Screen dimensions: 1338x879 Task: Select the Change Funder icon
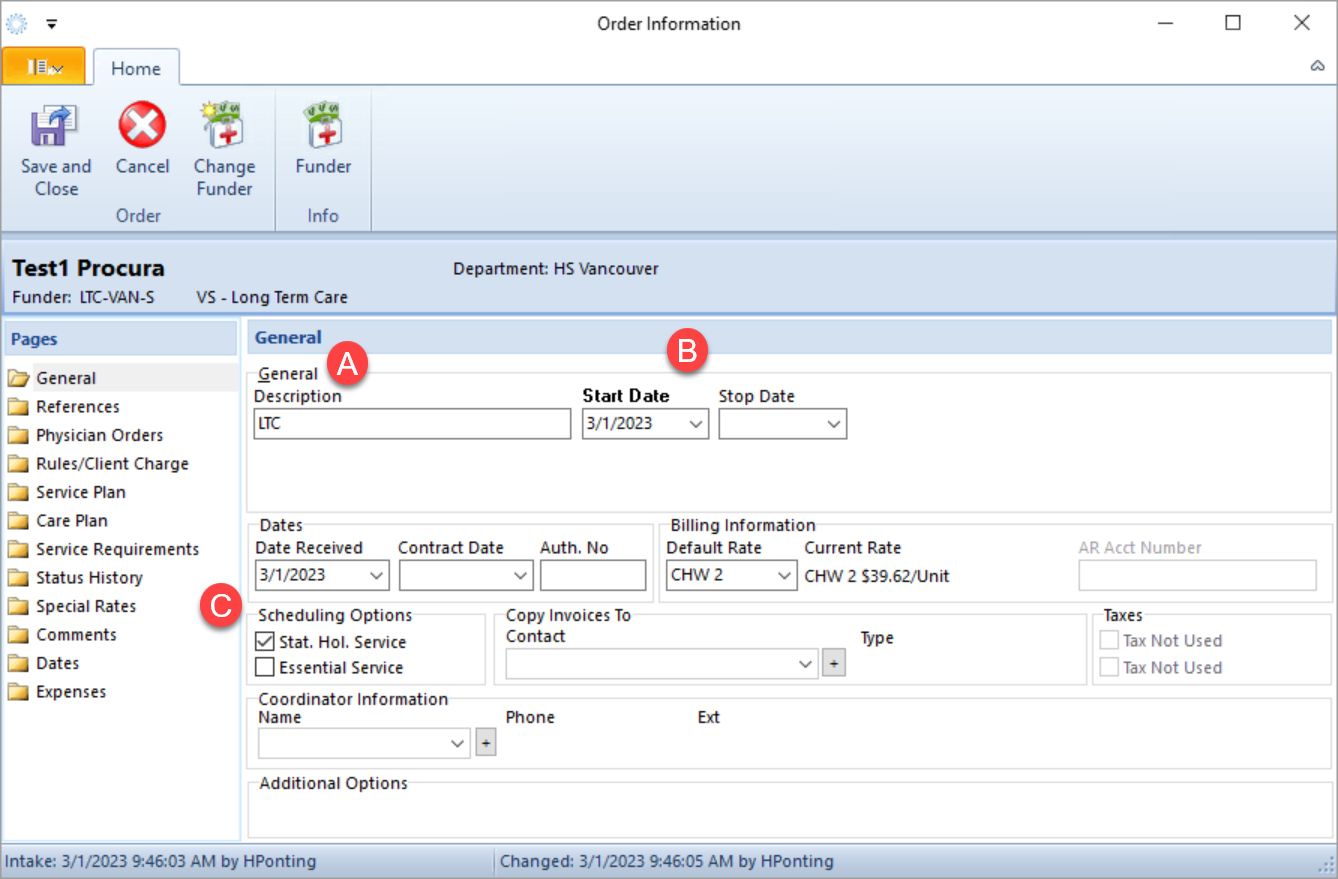[x=223, y=123]
